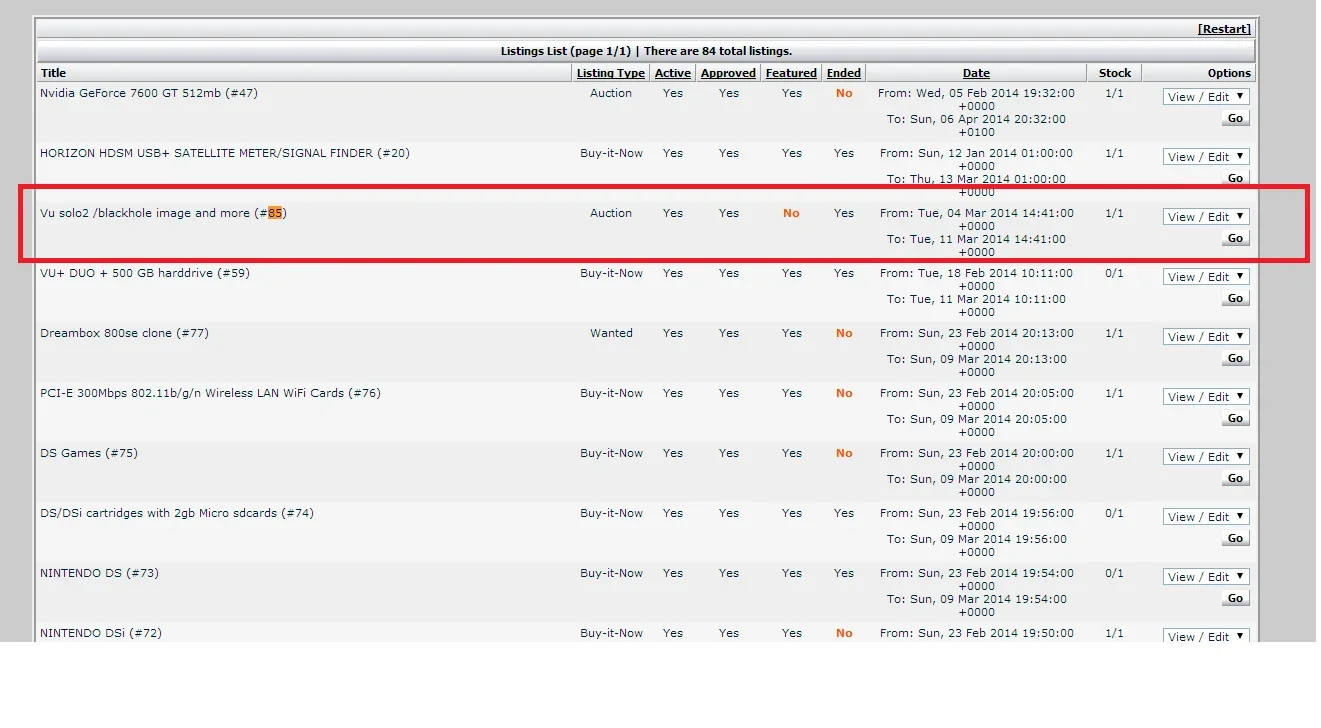
Task: Click 'Buy-it-Now' type for HORIZON HDSM row
Action: click(x=611, y=153)
